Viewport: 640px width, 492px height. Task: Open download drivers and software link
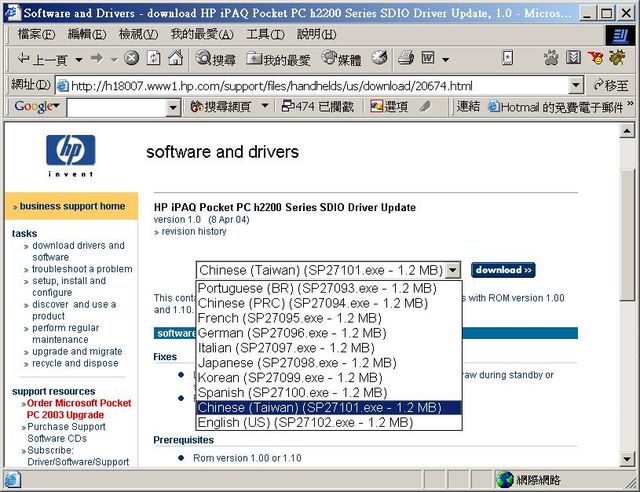(78, 251)
